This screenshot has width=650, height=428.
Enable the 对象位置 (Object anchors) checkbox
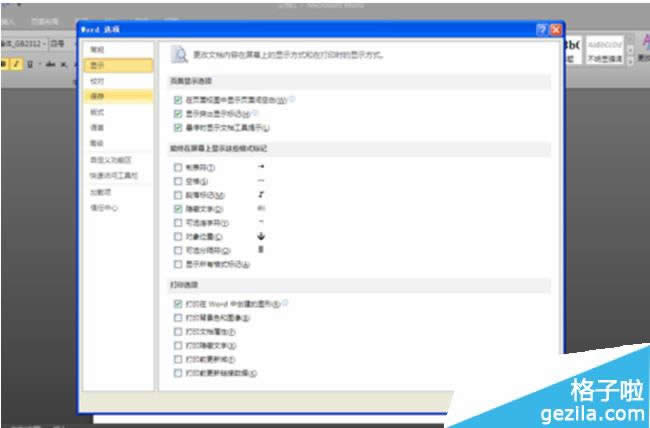(178, 236)
